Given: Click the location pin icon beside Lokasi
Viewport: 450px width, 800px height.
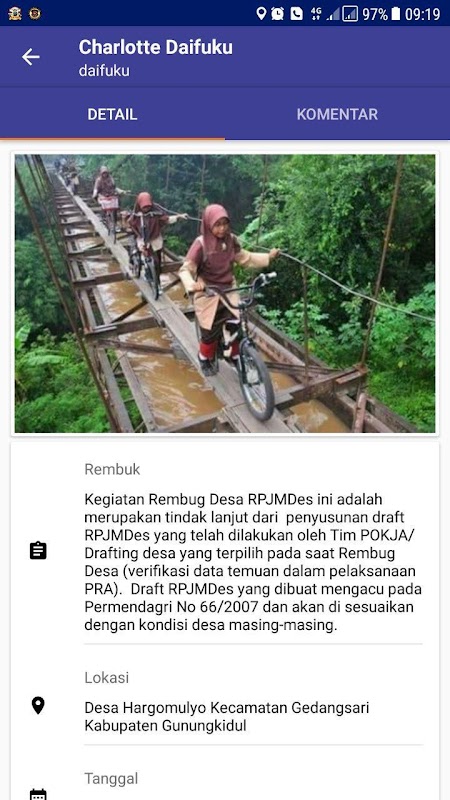Looking at the screenshot, I should (38, 706).
